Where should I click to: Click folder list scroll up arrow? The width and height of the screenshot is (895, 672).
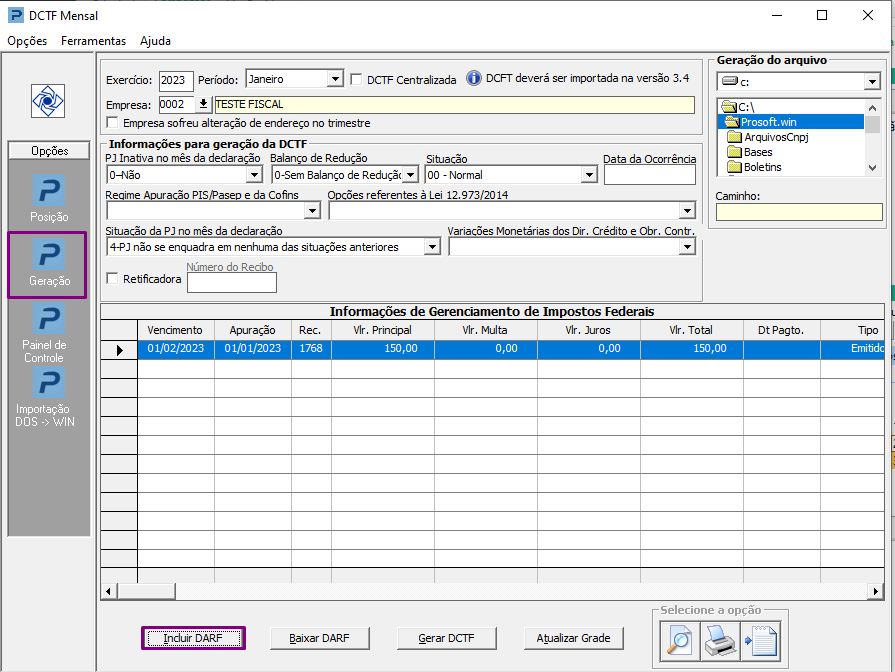(872, 107)
